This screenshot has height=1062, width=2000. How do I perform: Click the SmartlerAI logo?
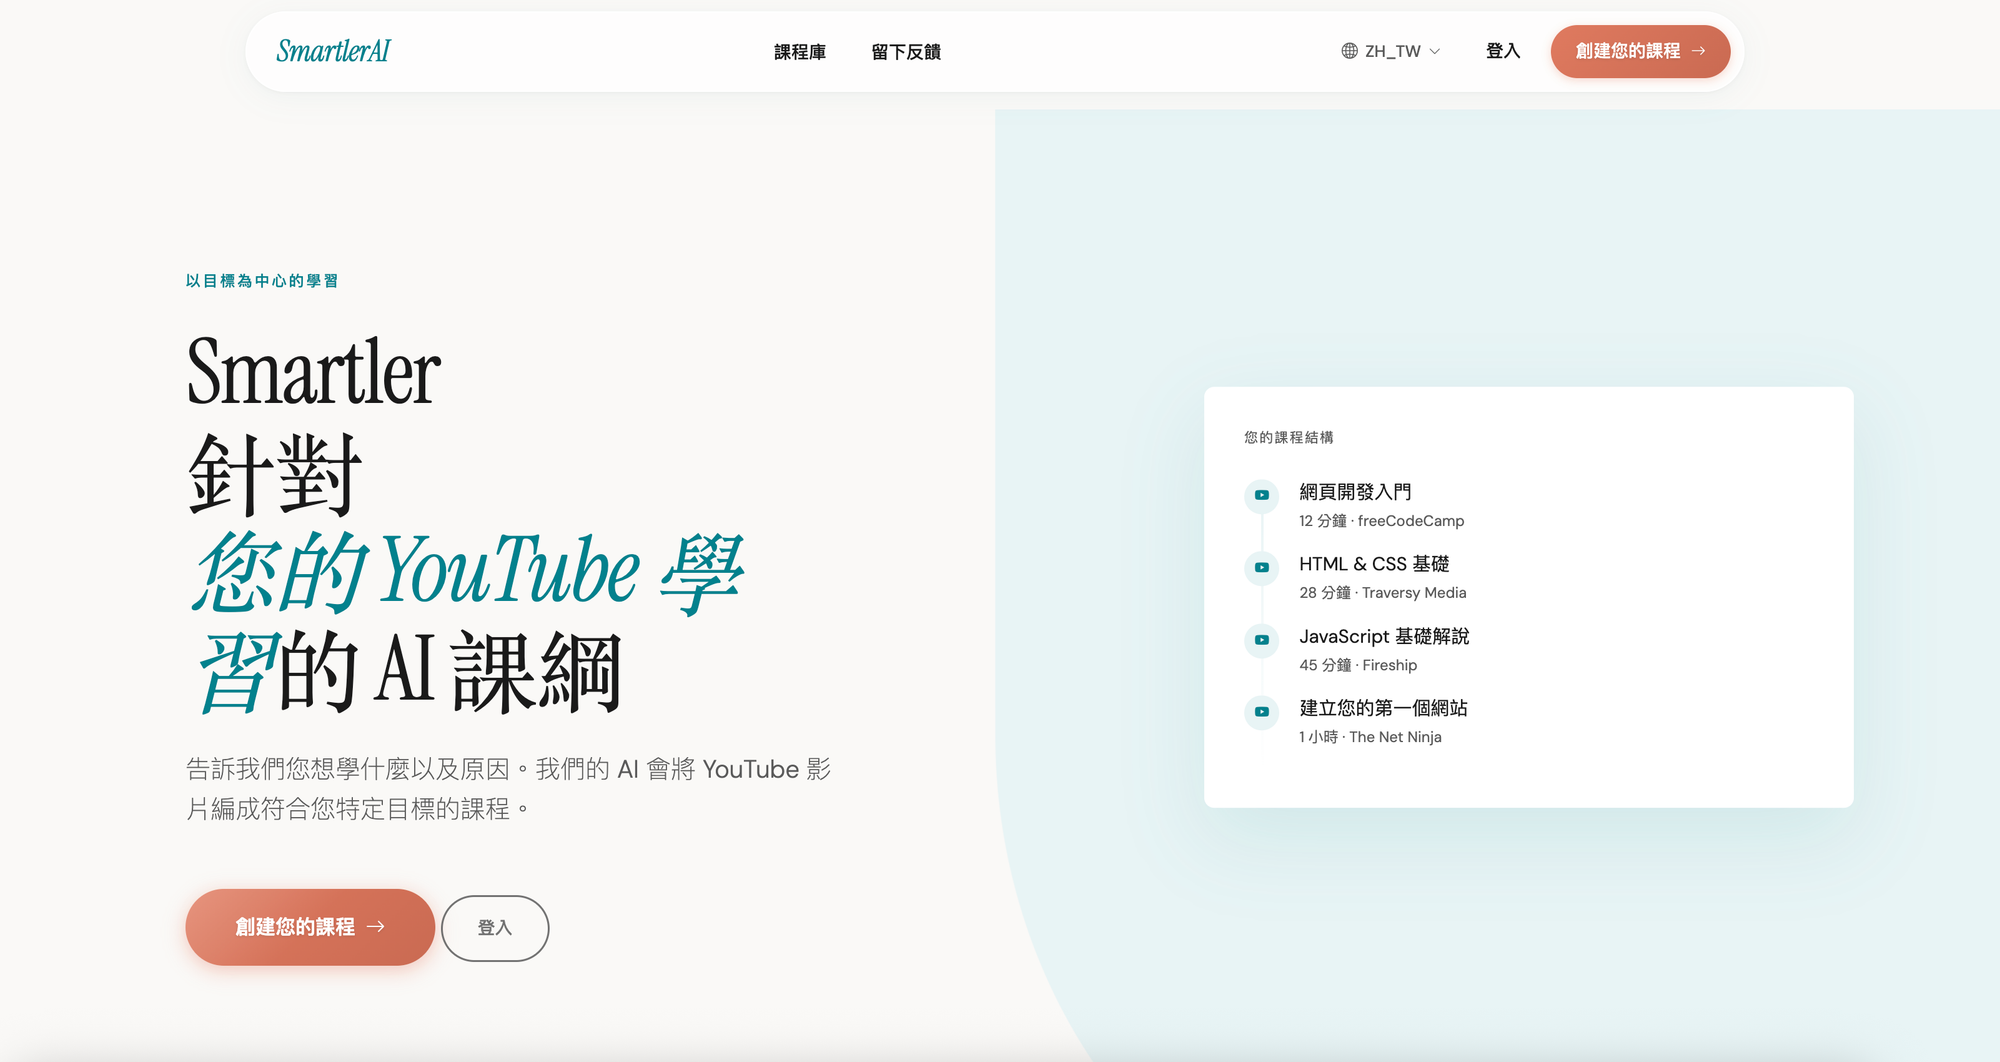(333, 51)
